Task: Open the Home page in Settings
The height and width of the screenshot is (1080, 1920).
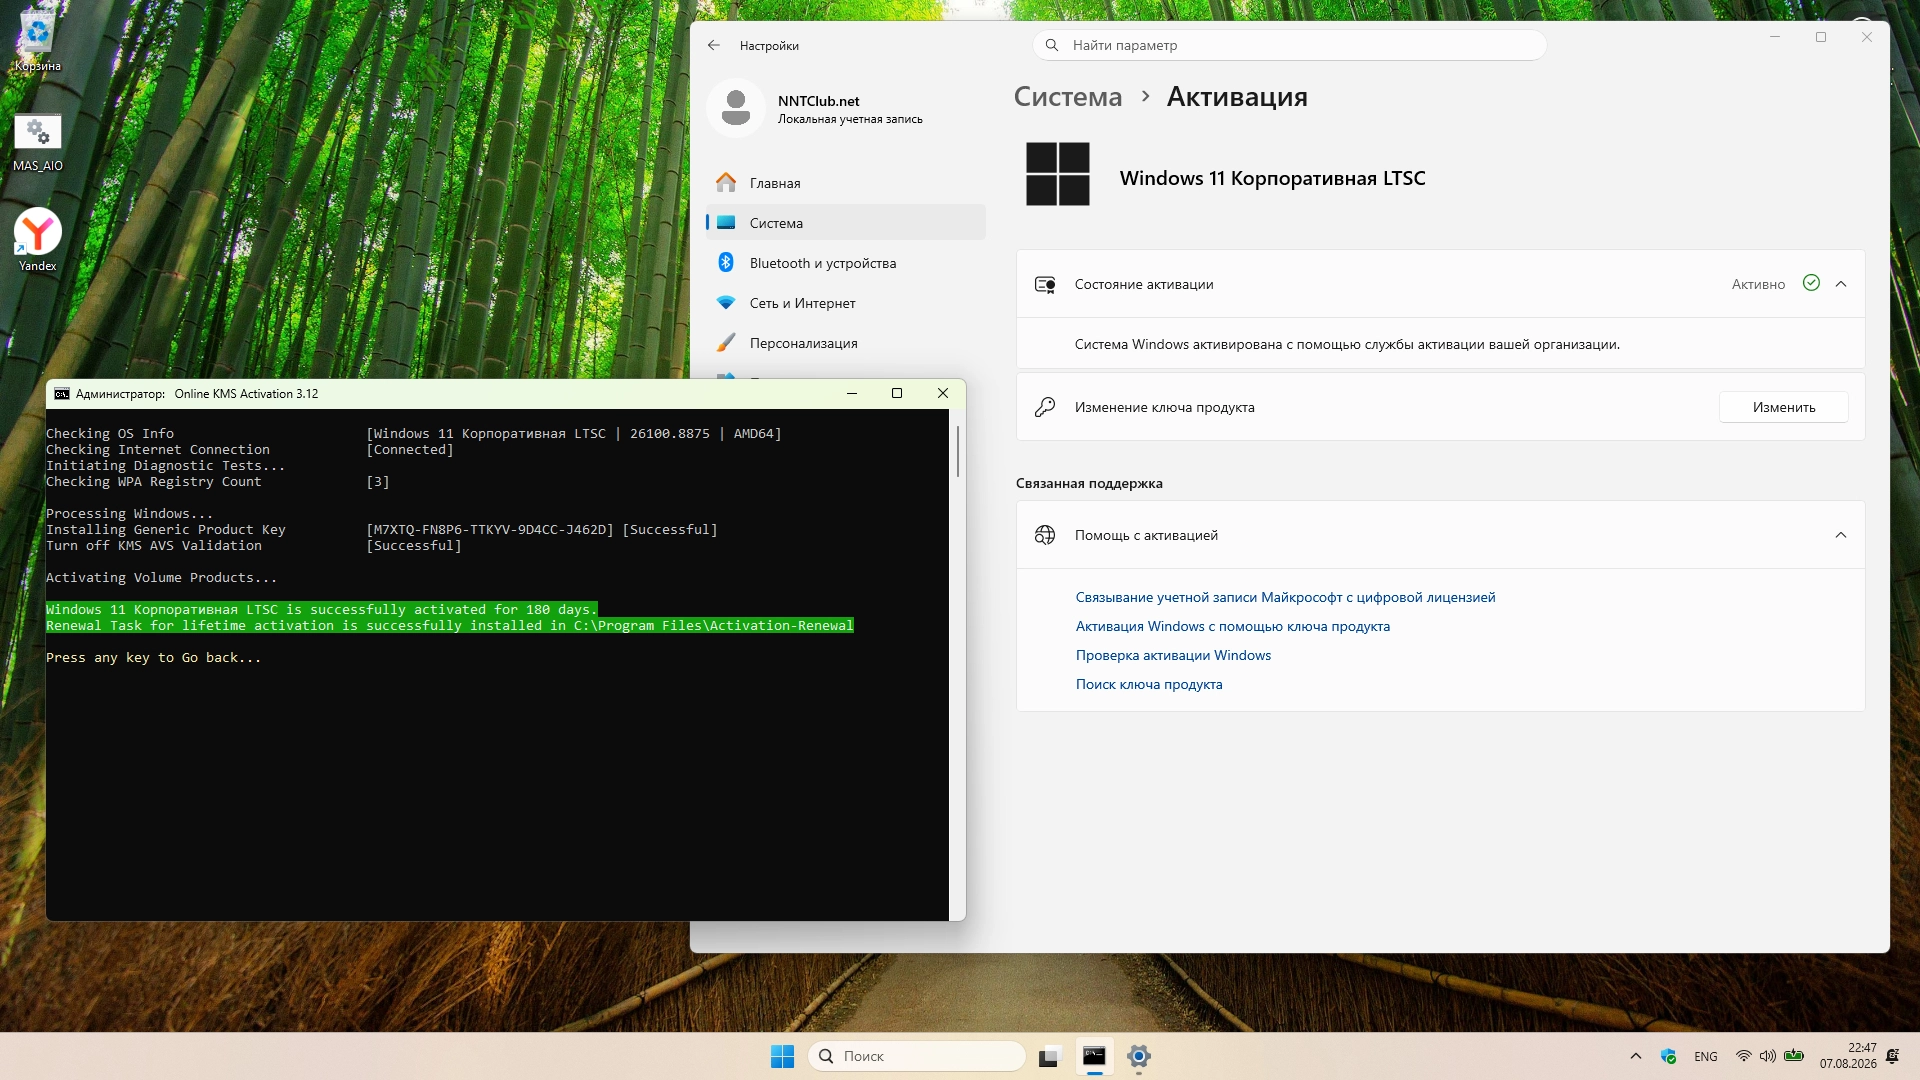Action: [x=846, y=183]
